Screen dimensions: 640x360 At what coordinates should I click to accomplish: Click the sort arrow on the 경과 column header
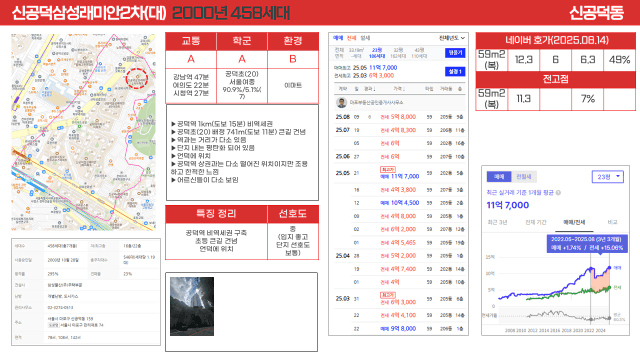click(374, 89)
